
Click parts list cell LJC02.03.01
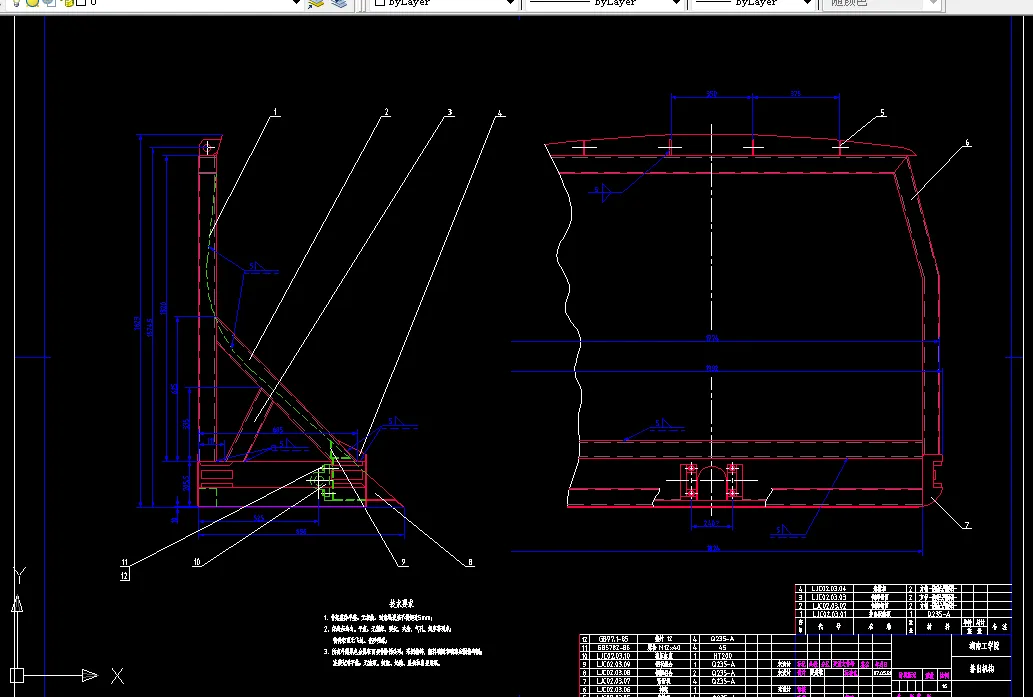[829, 614]
